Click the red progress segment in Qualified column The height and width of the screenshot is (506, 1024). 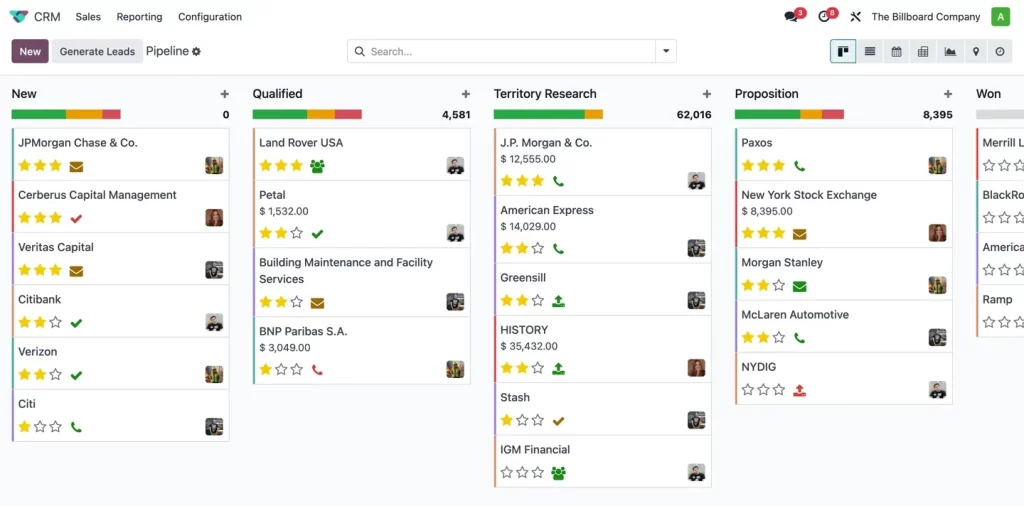[x=348, y=114]
